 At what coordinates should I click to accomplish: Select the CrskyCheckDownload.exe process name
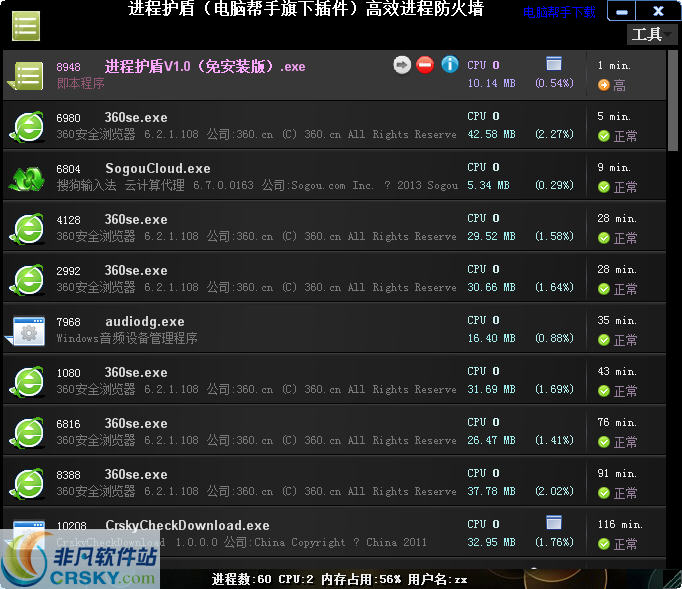click(x=187, y=525)
